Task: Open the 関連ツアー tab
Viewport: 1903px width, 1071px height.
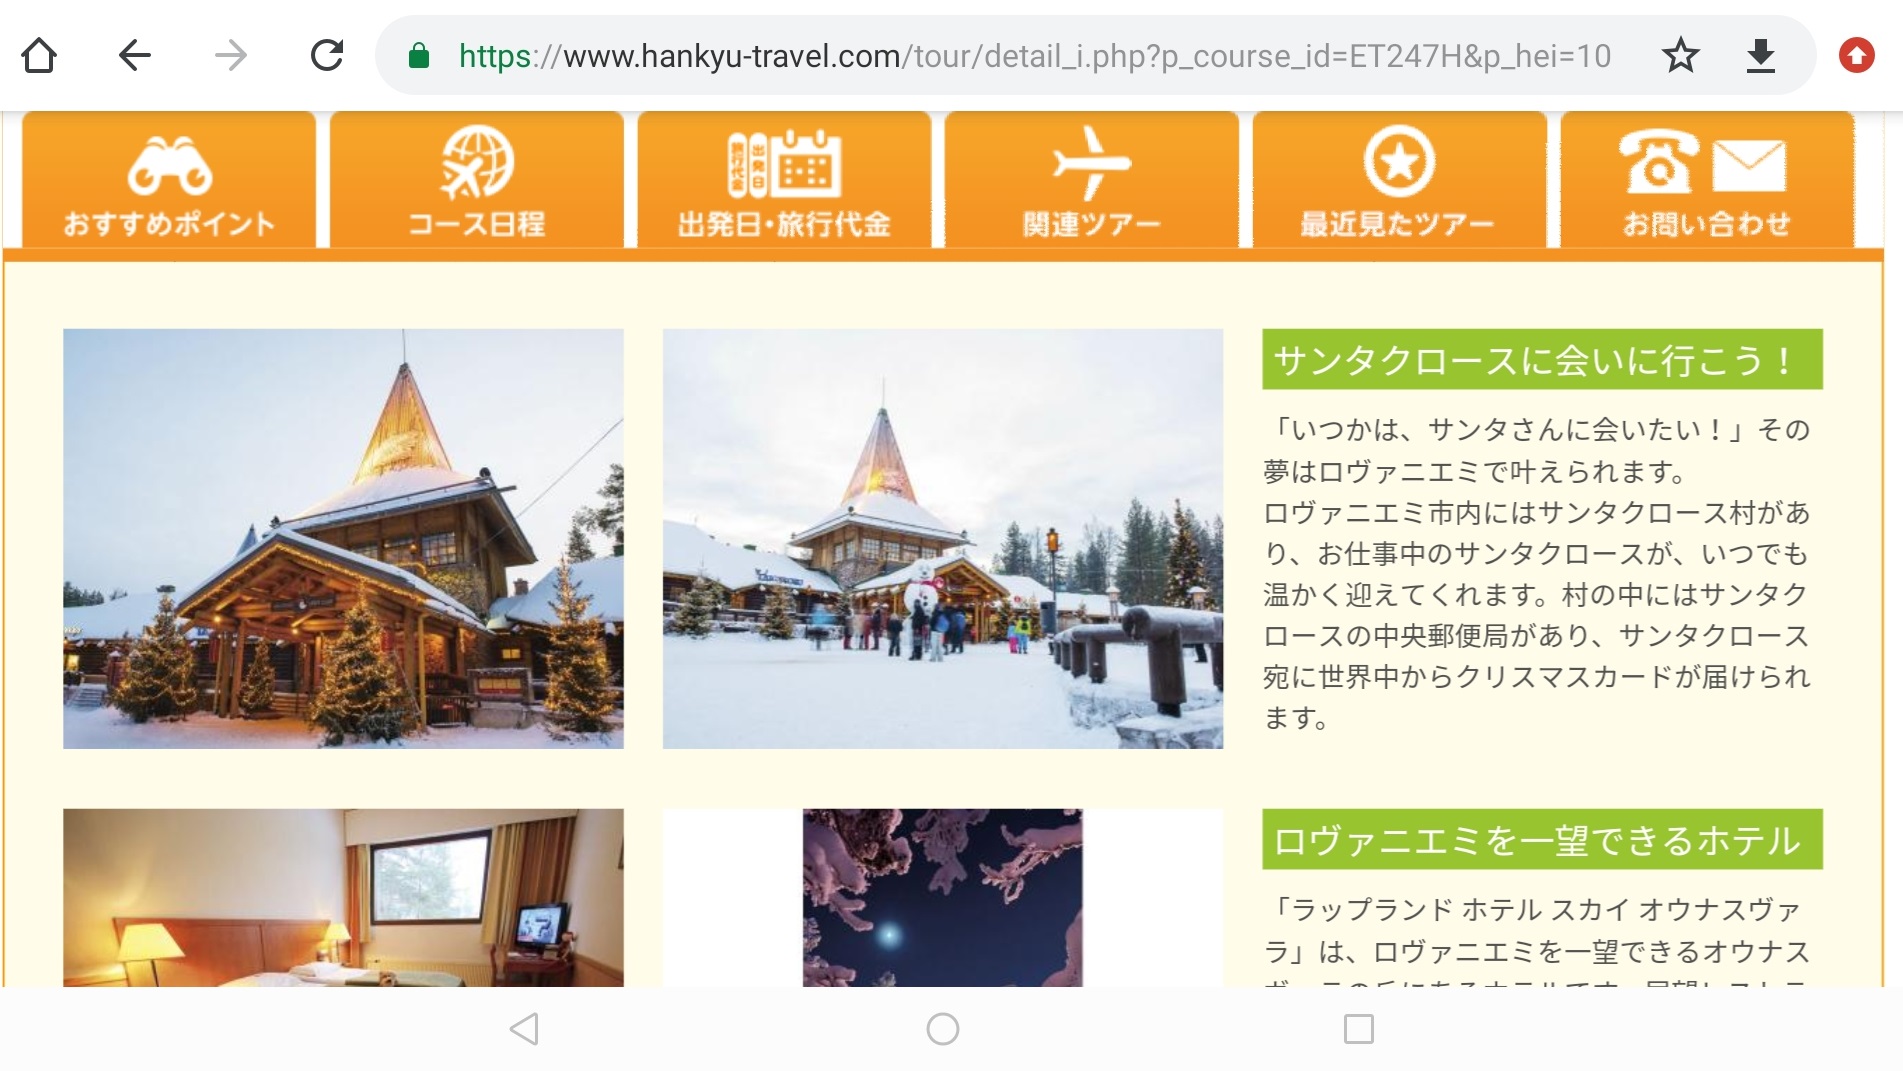Action: point(1092,181)
